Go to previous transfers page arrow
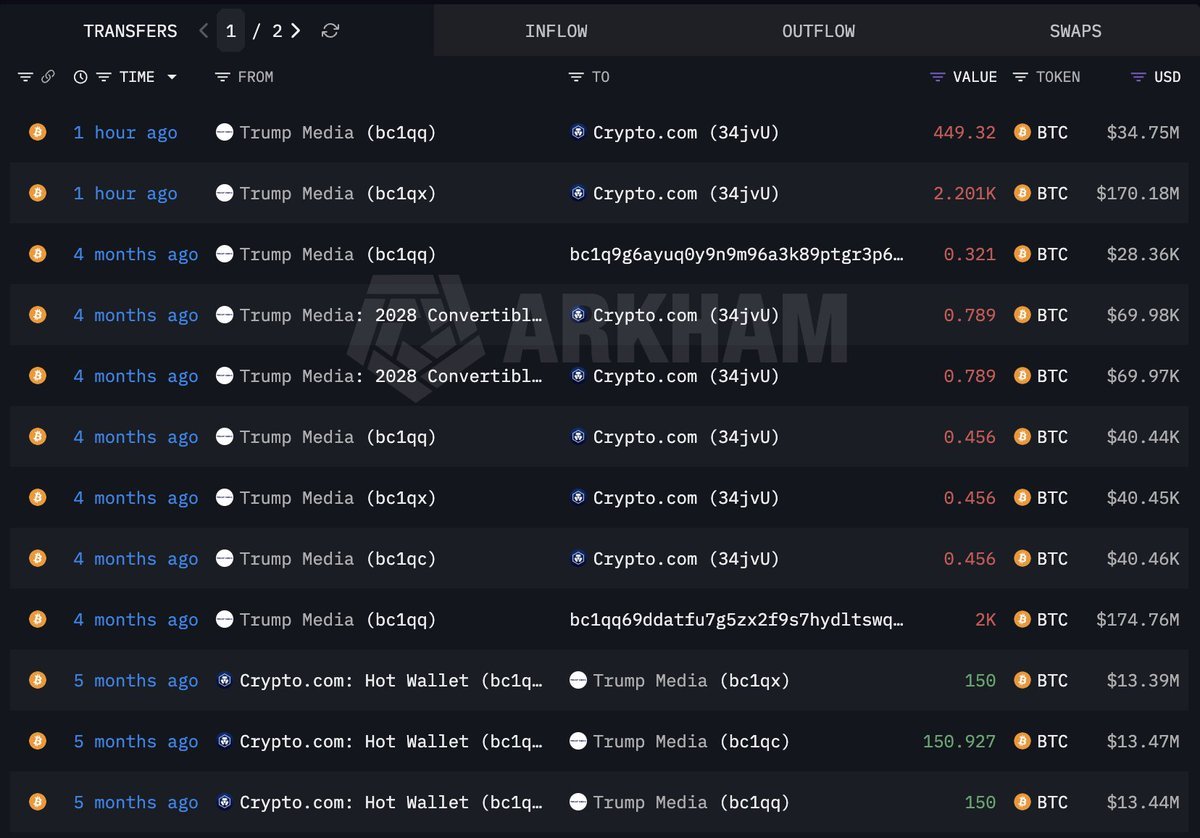Screen dimensions: 1200x838 point(204,31)
